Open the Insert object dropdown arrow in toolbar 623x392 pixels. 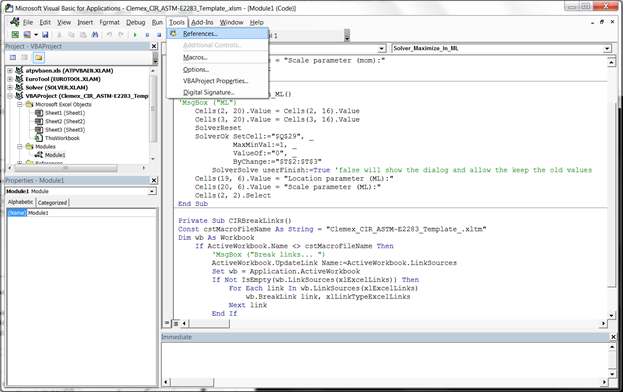36,35
